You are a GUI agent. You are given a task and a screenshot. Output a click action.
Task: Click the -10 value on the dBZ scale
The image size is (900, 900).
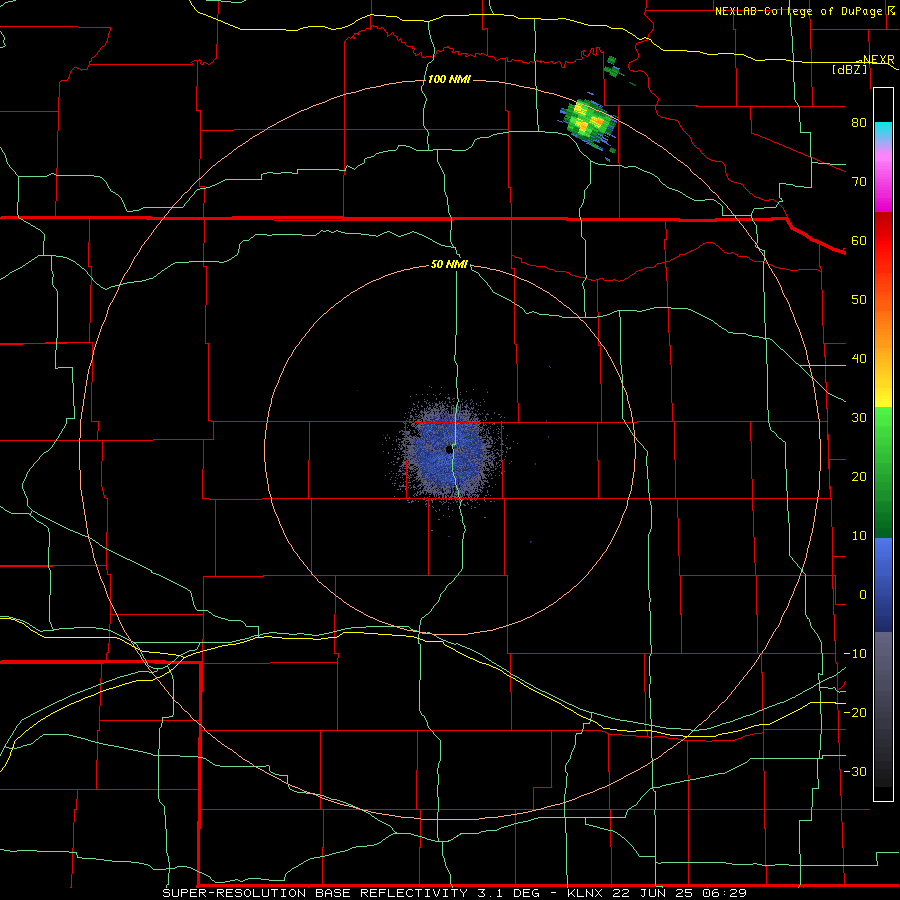855,654
